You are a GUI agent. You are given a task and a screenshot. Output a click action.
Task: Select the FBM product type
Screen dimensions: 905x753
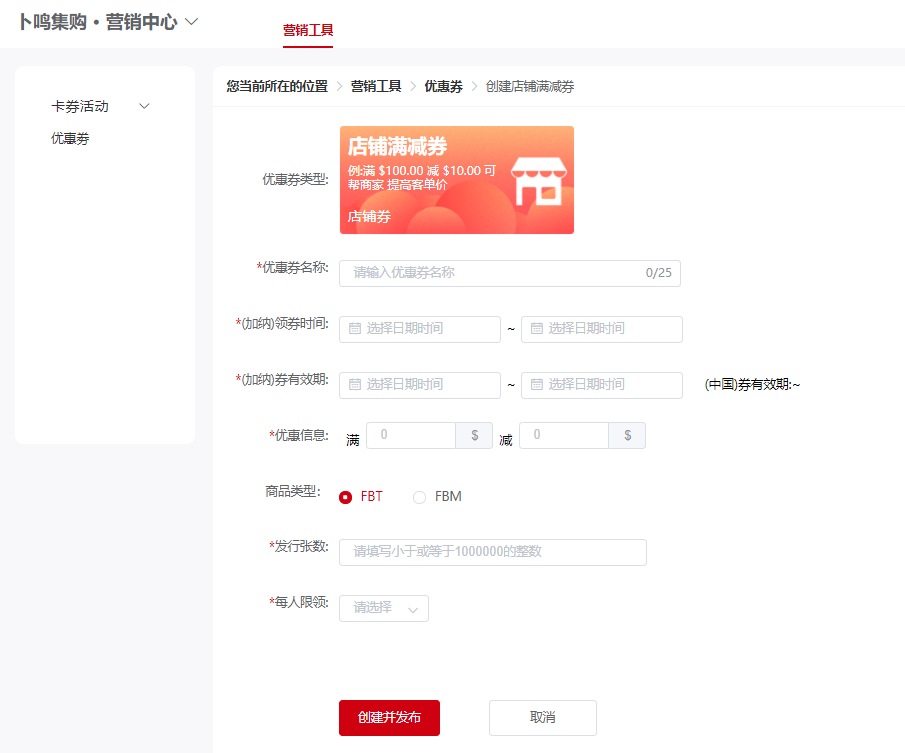click(x=419, y=496)
